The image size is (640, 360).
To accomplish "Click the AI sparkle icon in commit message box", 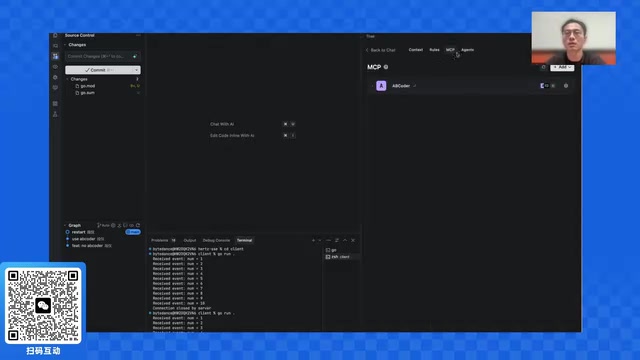I will pos(135,56).
